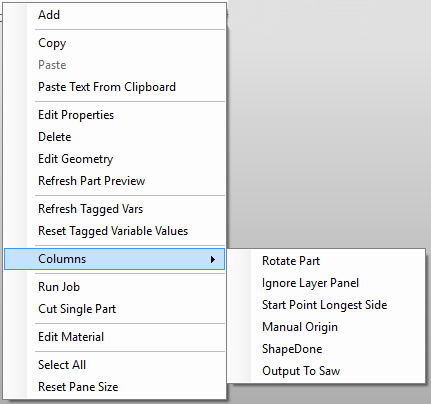
Task: Select Reset Pane Size
Action: [x=114, y=387]
